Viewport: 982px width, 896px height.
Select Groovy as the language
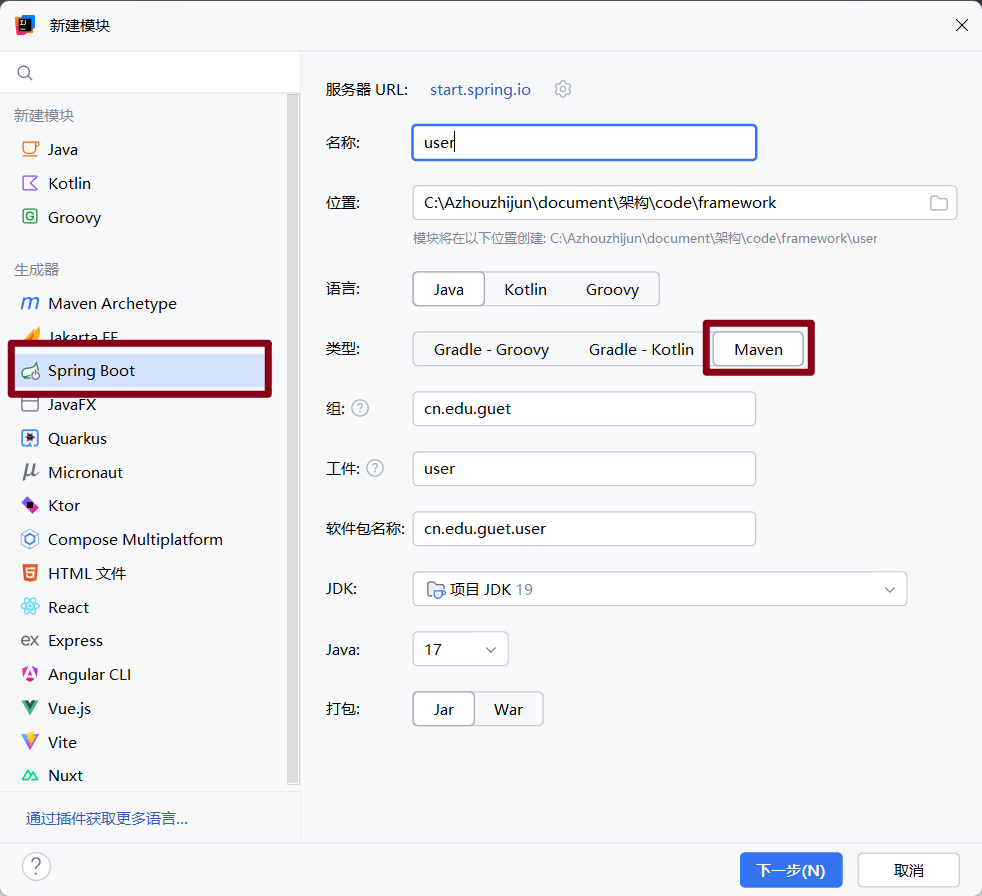coord(612,289)
